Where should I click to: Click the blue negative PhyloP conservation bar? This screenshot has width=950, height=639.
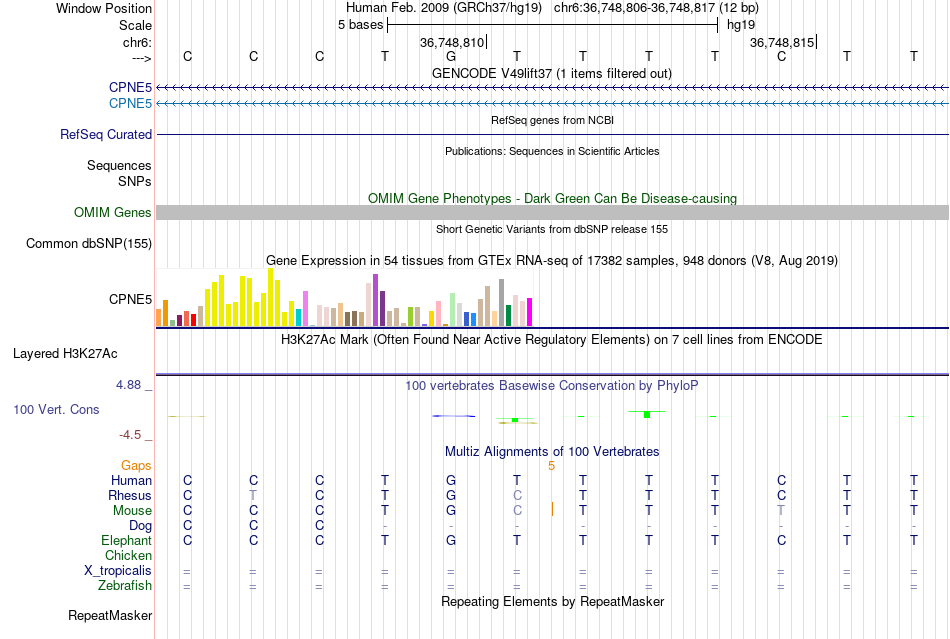point(453,416)
